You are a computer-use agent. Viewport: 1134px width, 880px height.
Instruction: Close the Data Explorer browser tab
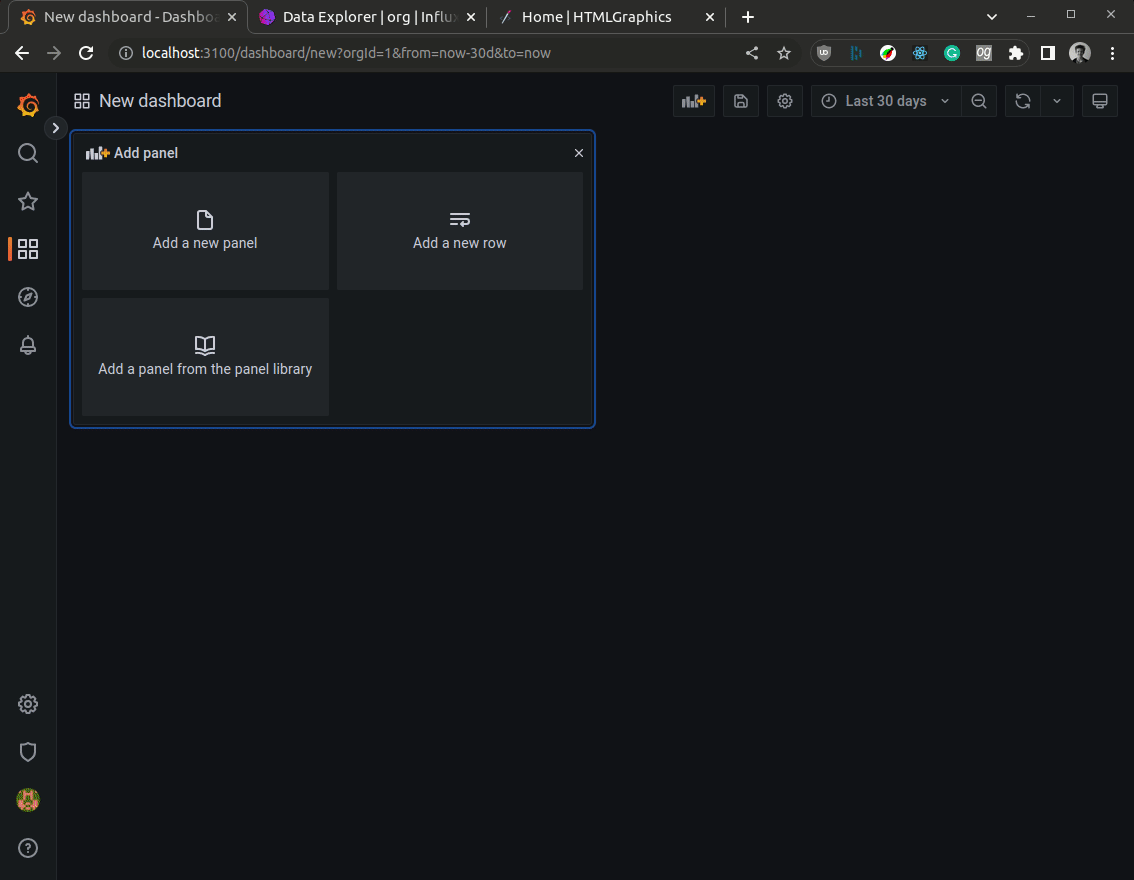471,17
